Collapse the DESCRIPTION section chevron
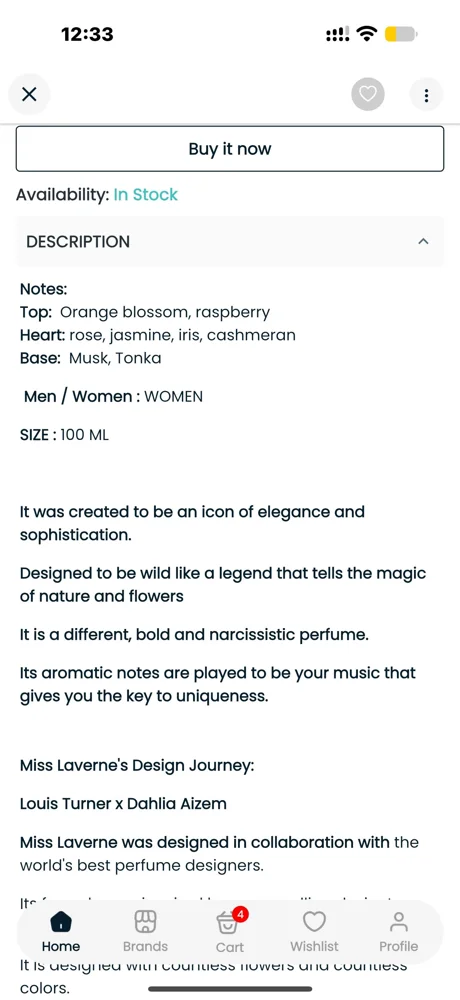The width and height of the screenshot is (460, 1000). pos(423,242)
